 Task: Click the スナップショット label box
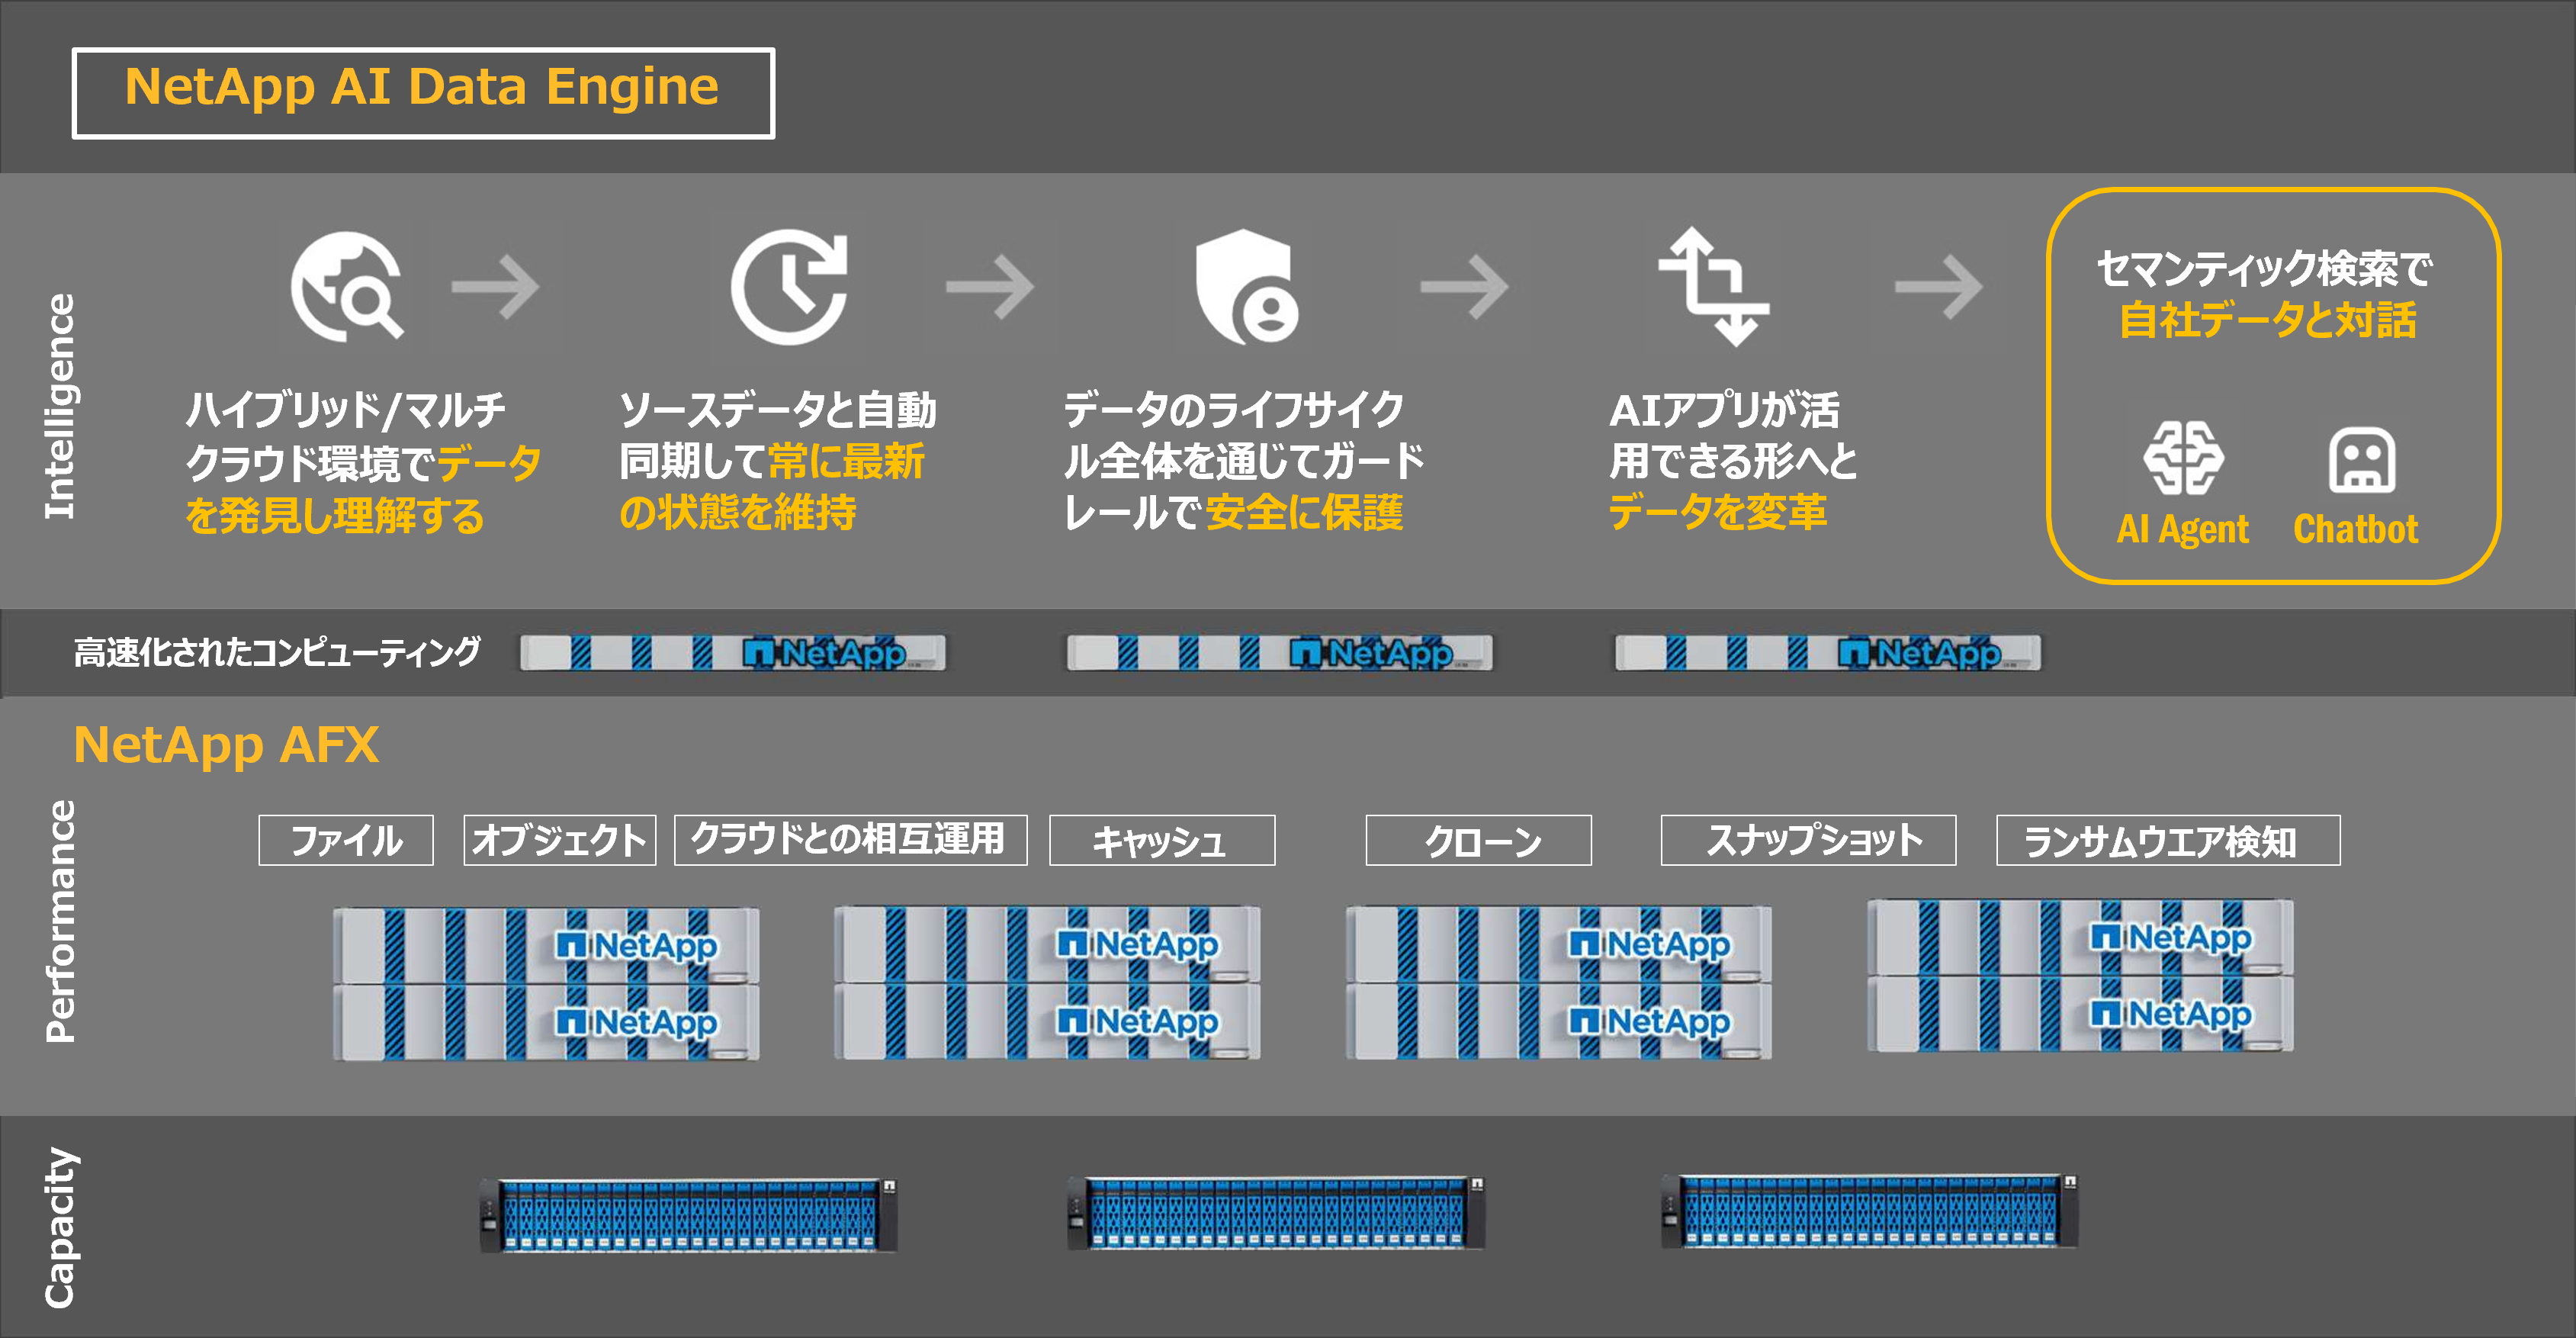coord(1808,840)
